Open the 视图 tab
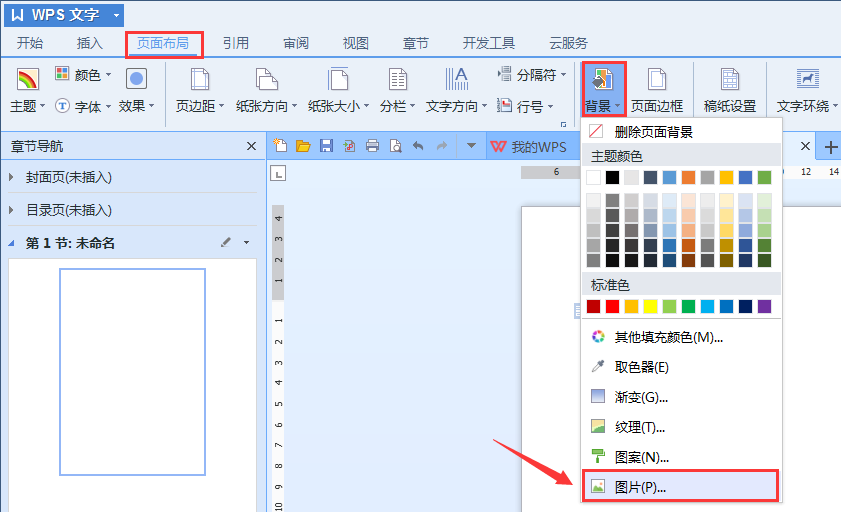This screenshot has height=512, width=841. pos(356,43)
